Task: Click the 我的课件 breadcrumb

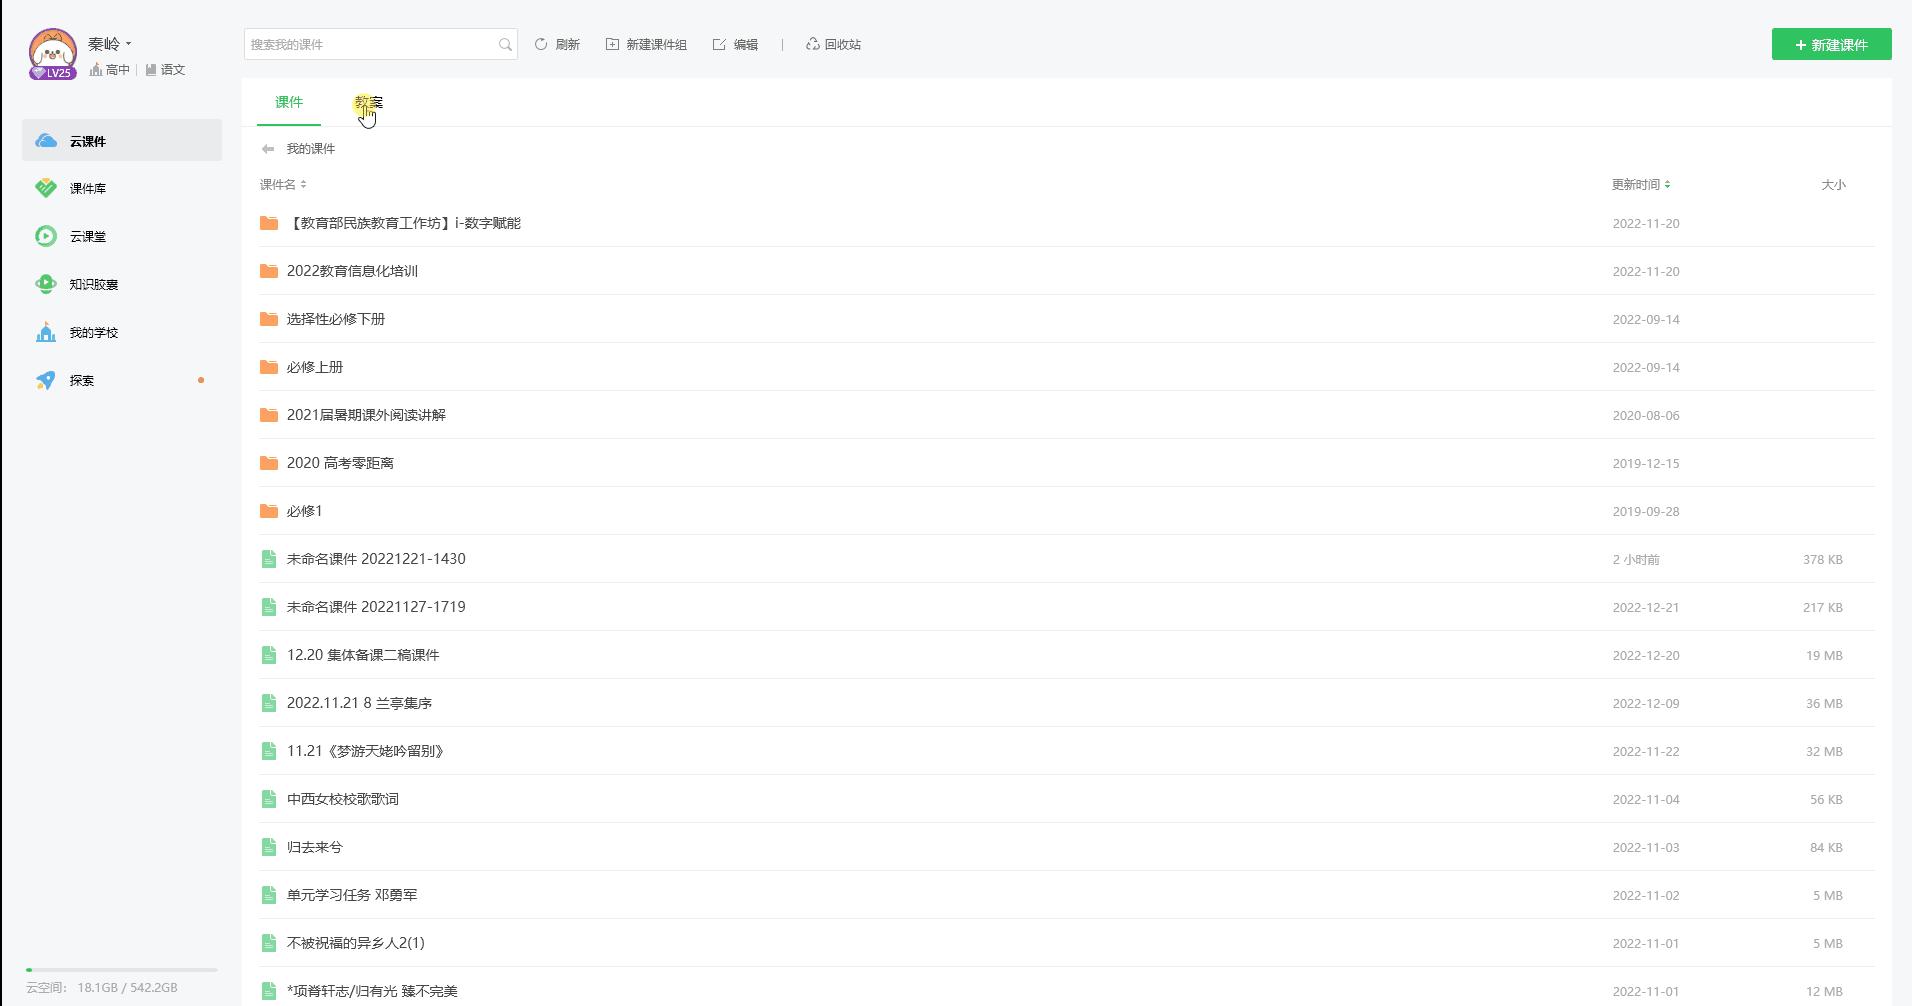Action: [x=311, y=149]
